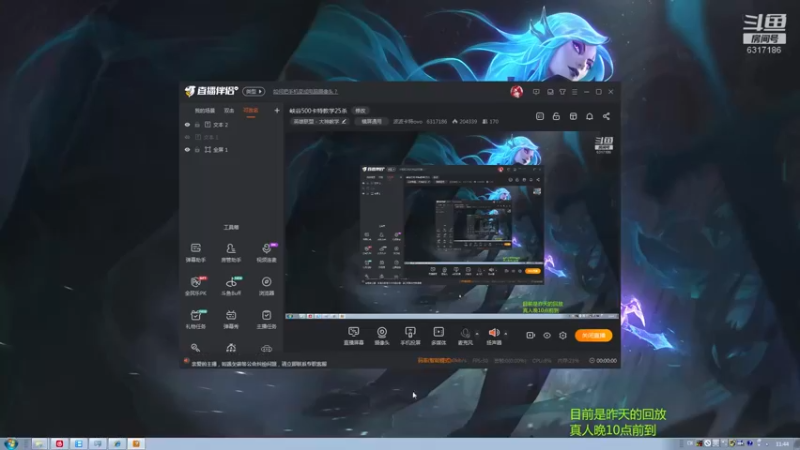The height and width of the screenshot is (450, 800).
Task: Click the record video icon beside the eye
Action: pyautogui.click(x=531, y=335)
